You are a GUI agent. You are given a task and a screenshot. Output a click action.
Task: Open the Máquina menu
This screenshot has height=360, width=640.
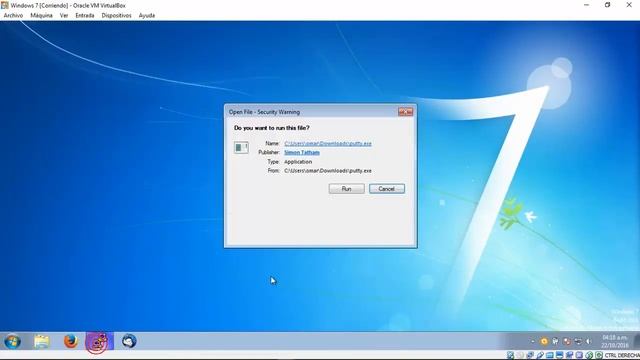point(41,16)
